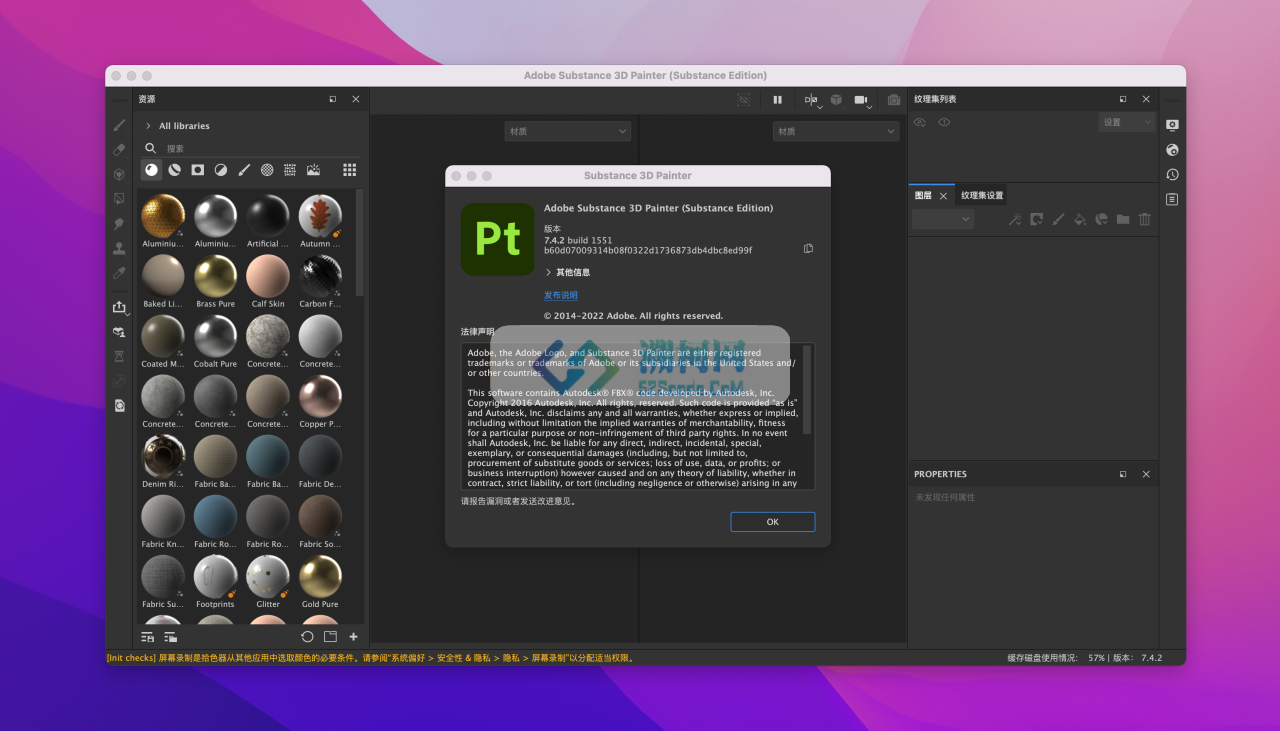Undock the 资源 panel
This screenshot has width=1280, height=731.
(333, 99)
